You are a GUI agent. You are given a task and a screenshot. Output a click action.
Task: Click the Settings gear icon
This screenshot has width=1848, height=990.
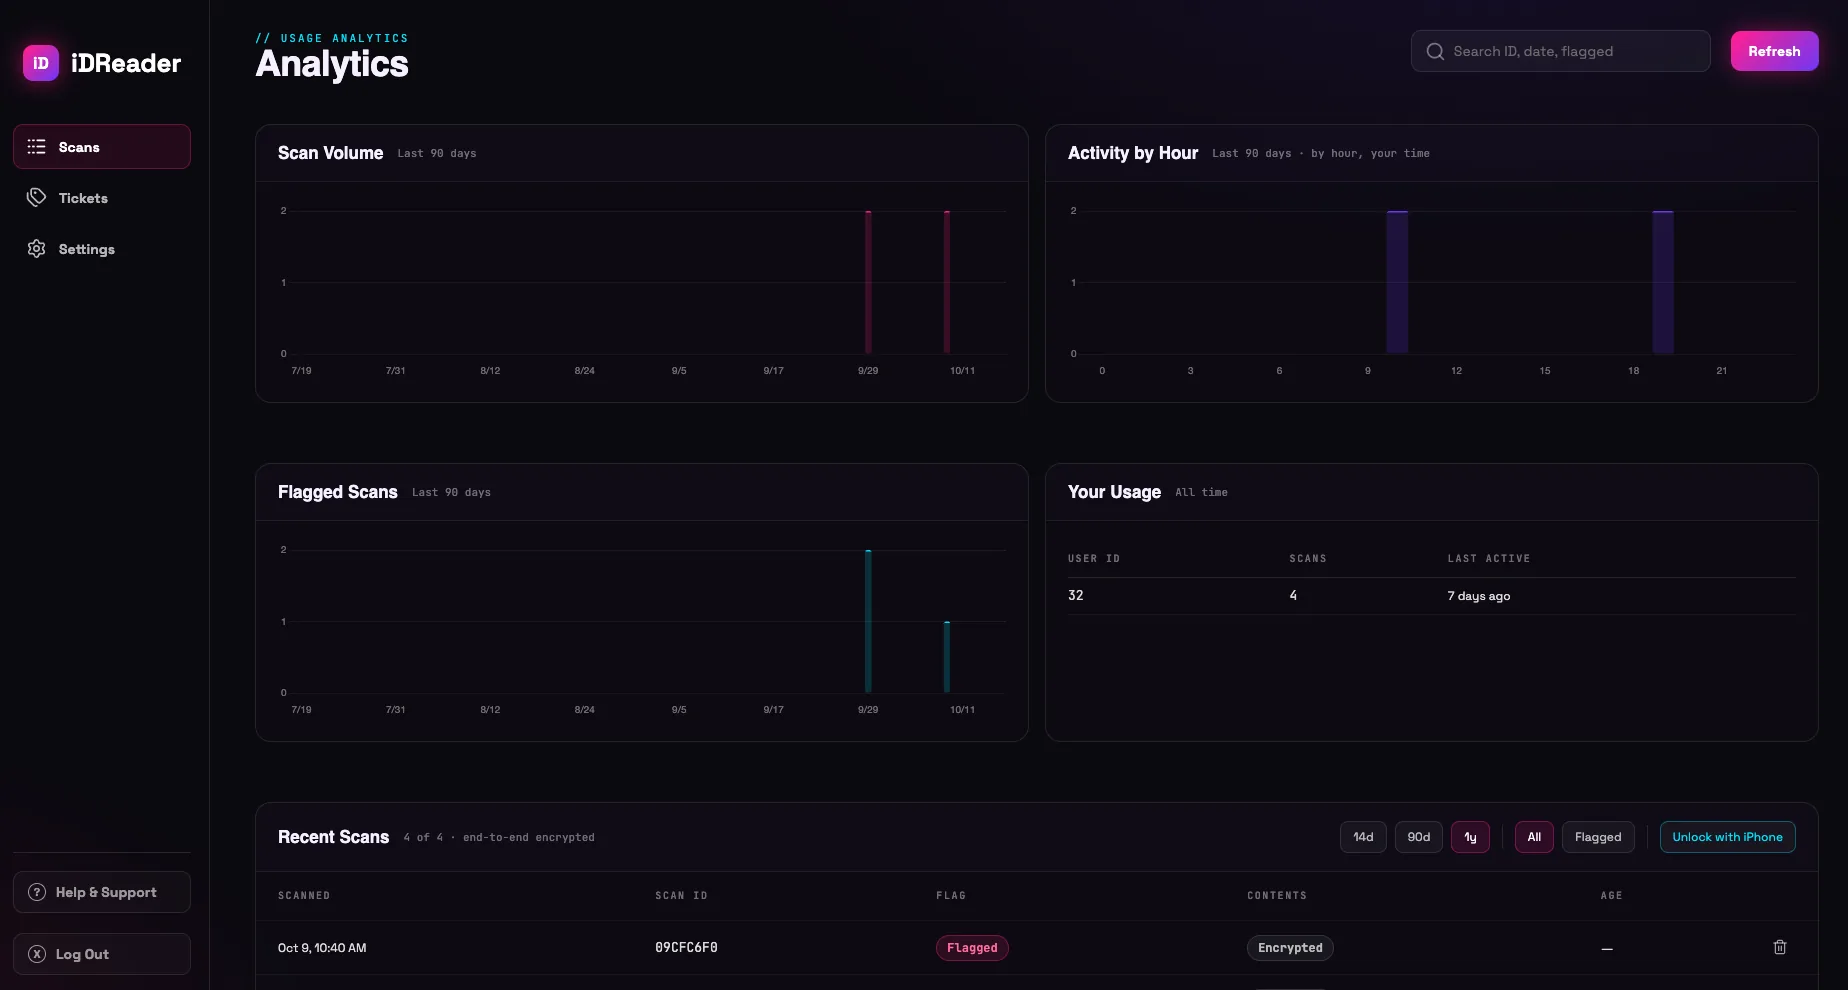(37, 249)
